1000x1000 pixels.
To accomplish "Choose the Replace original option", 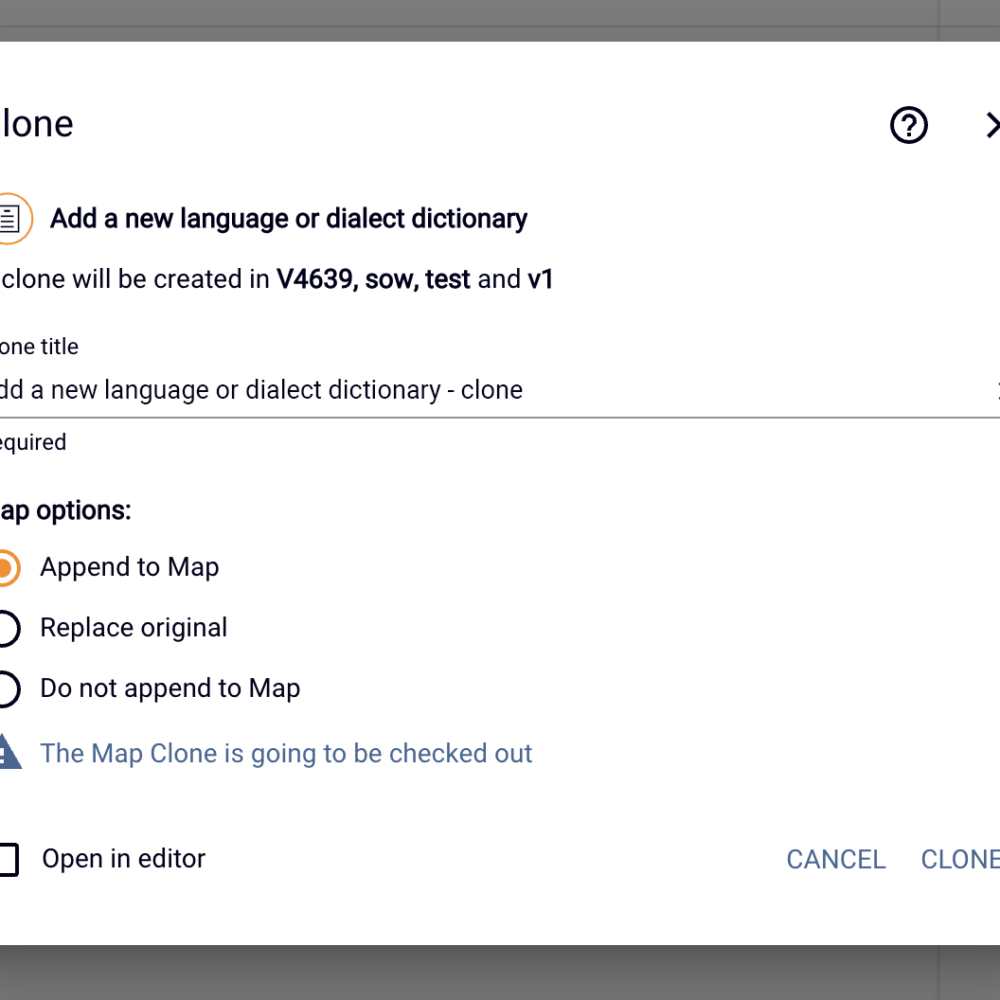I will (8, 628).
